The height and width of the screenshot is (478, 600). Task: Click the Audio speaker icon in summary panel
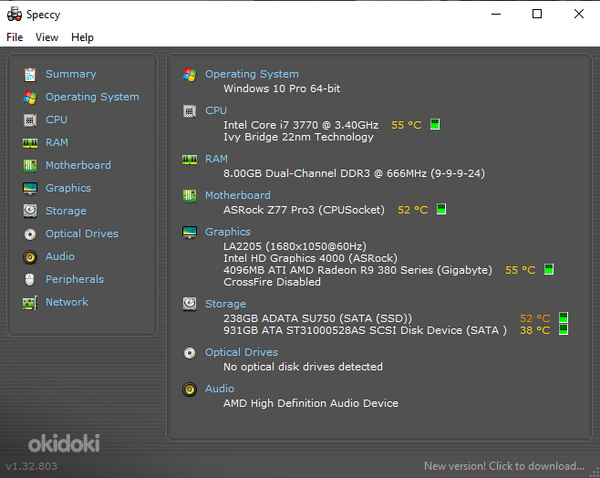189,390
